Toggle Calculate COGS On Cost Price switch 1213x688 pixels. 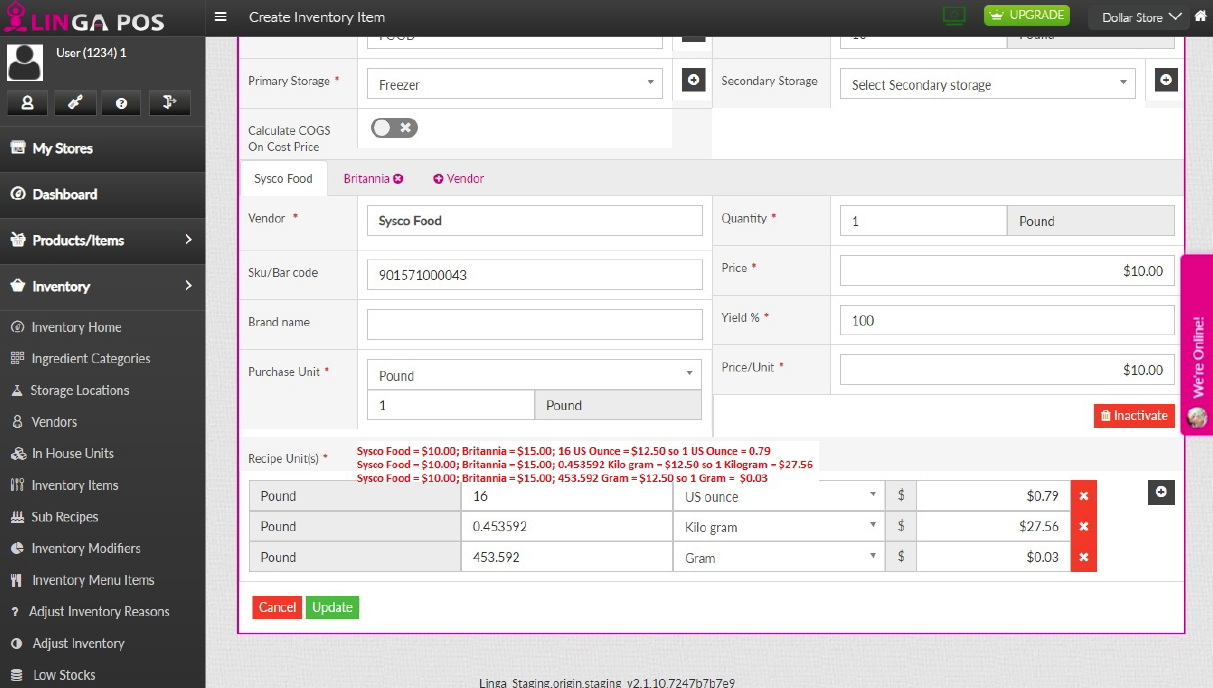tap(394, 128)
